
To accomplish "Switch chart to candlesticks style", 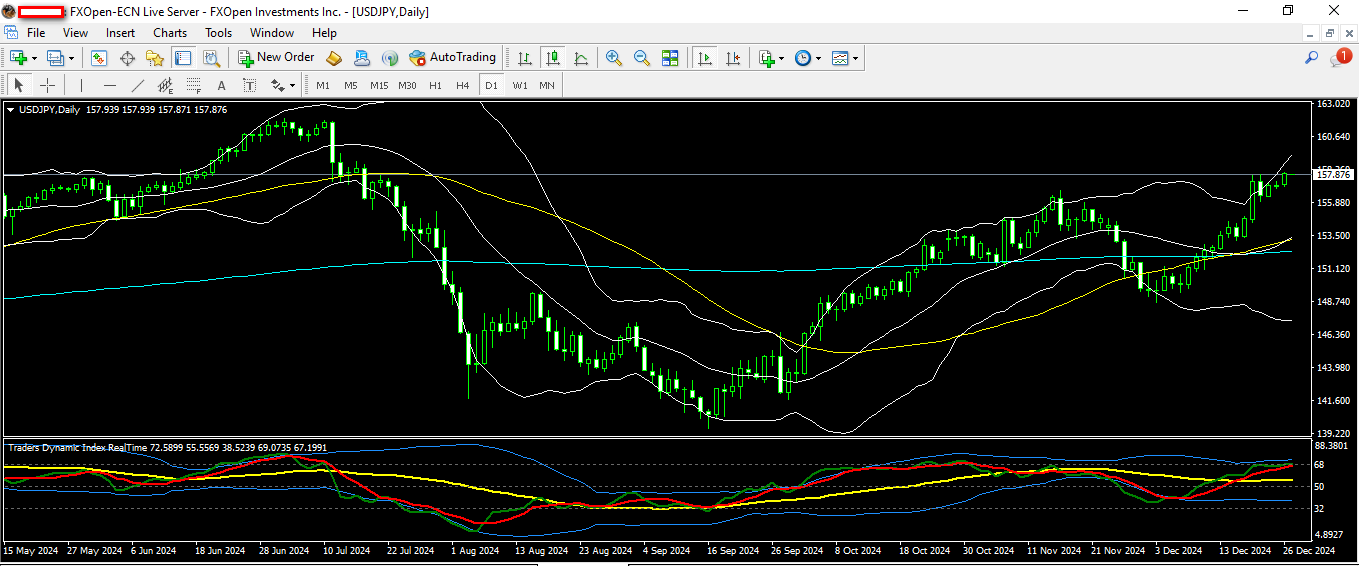I will [x=552, y=58].
